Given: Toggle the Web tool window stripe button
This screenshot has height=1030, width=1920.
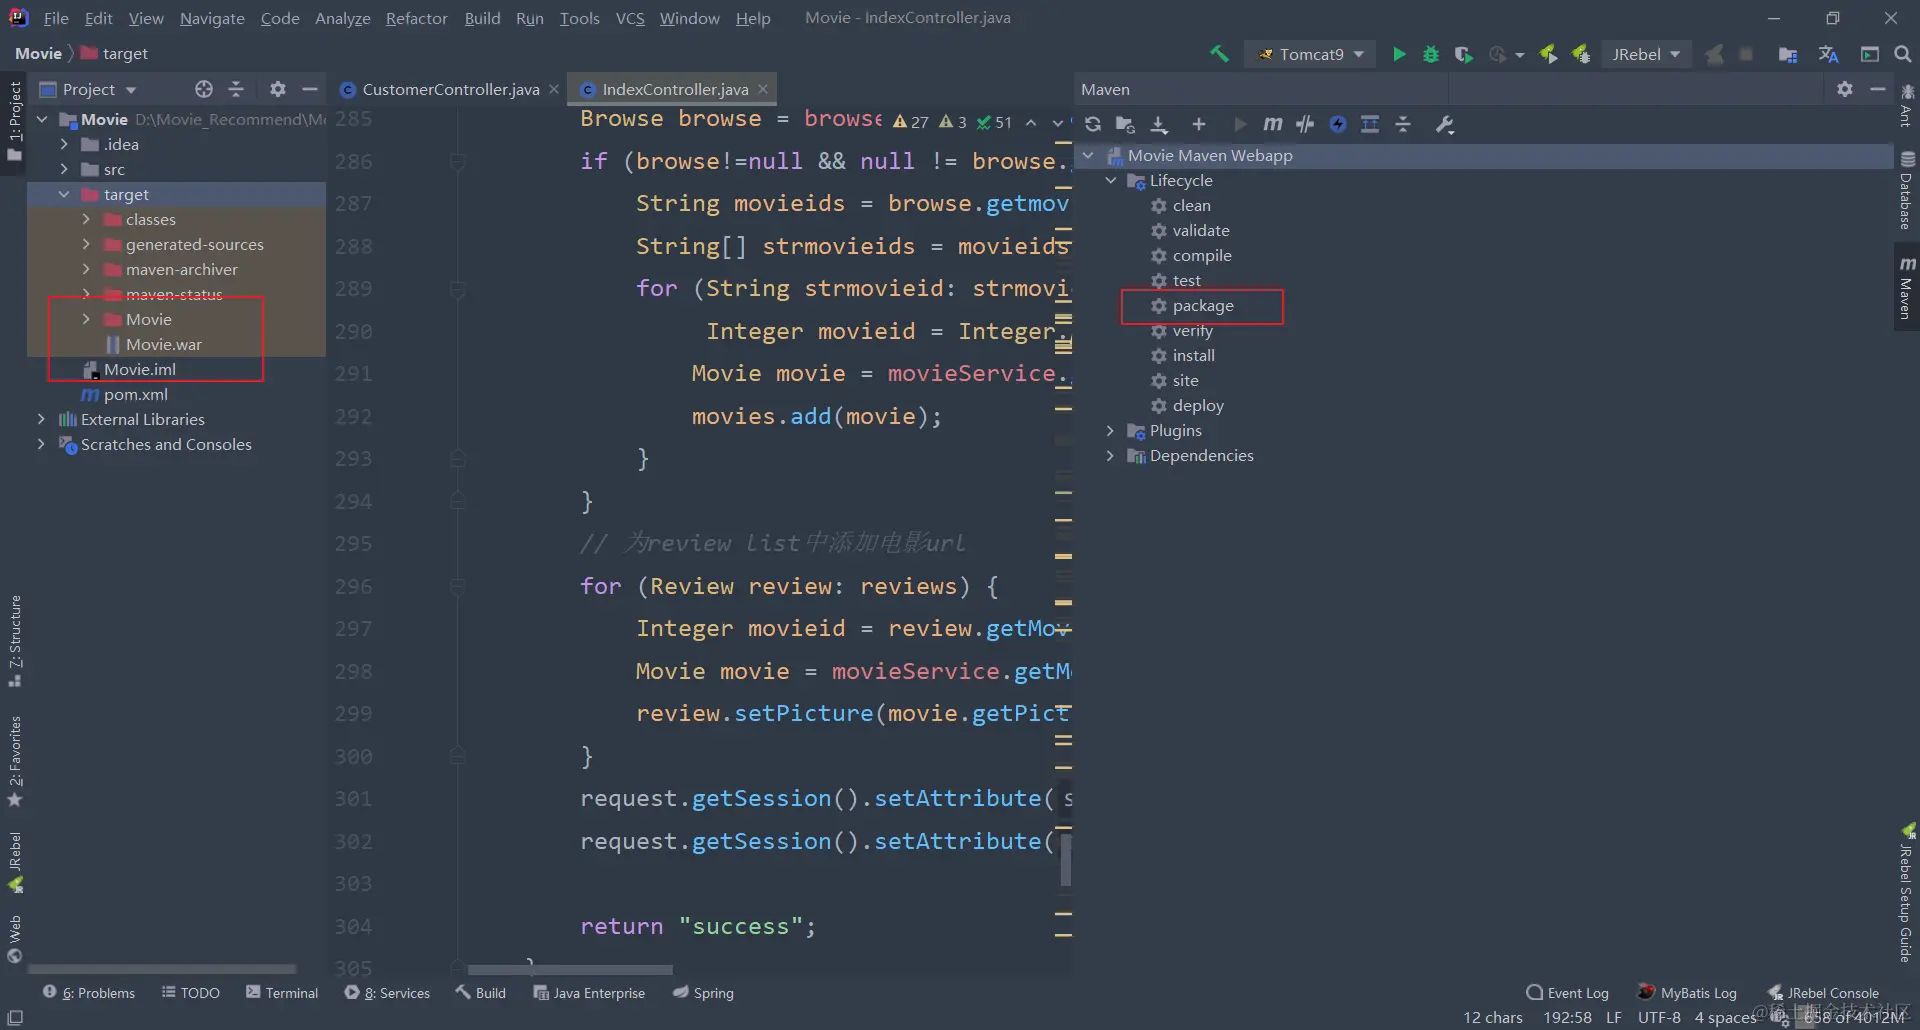Looking at the screenshot, I should (x=15, y=939).
